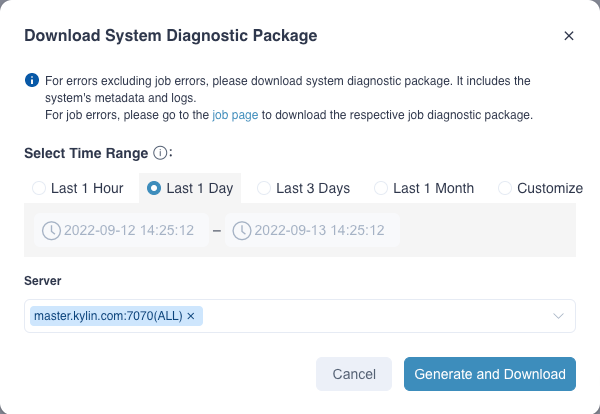
Task: Open the job page link
Action: tap(235, 115)
